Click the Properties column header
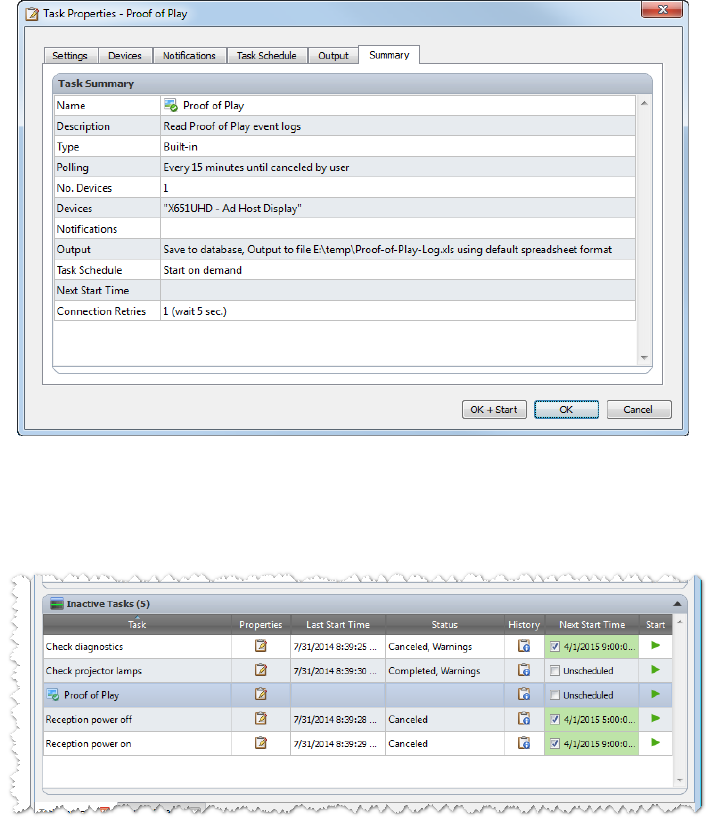 [x=260, y=624]
